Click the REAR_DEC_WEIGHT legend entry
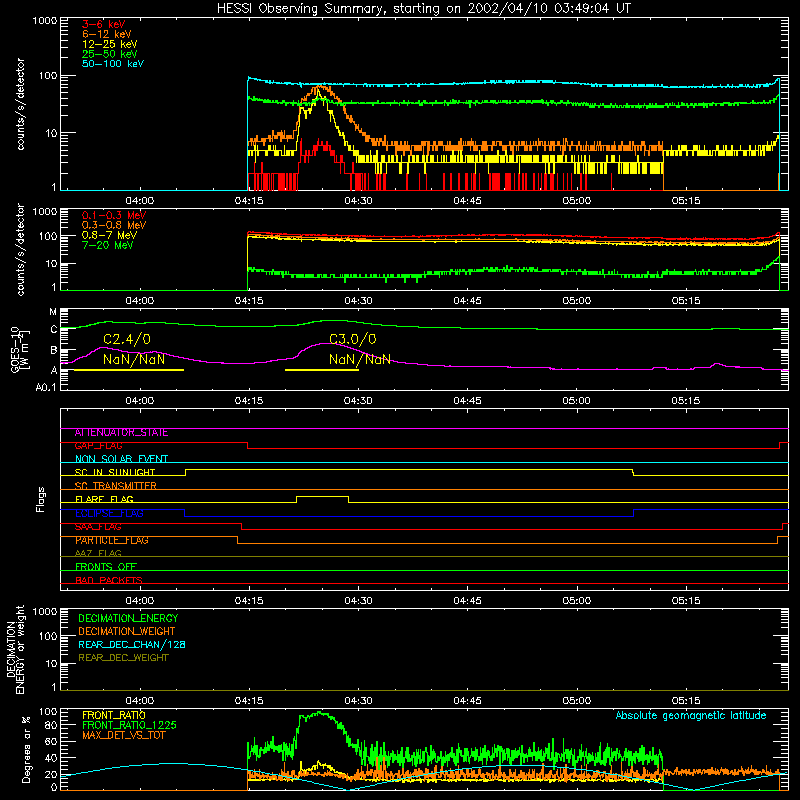 [x=123, y=658]
